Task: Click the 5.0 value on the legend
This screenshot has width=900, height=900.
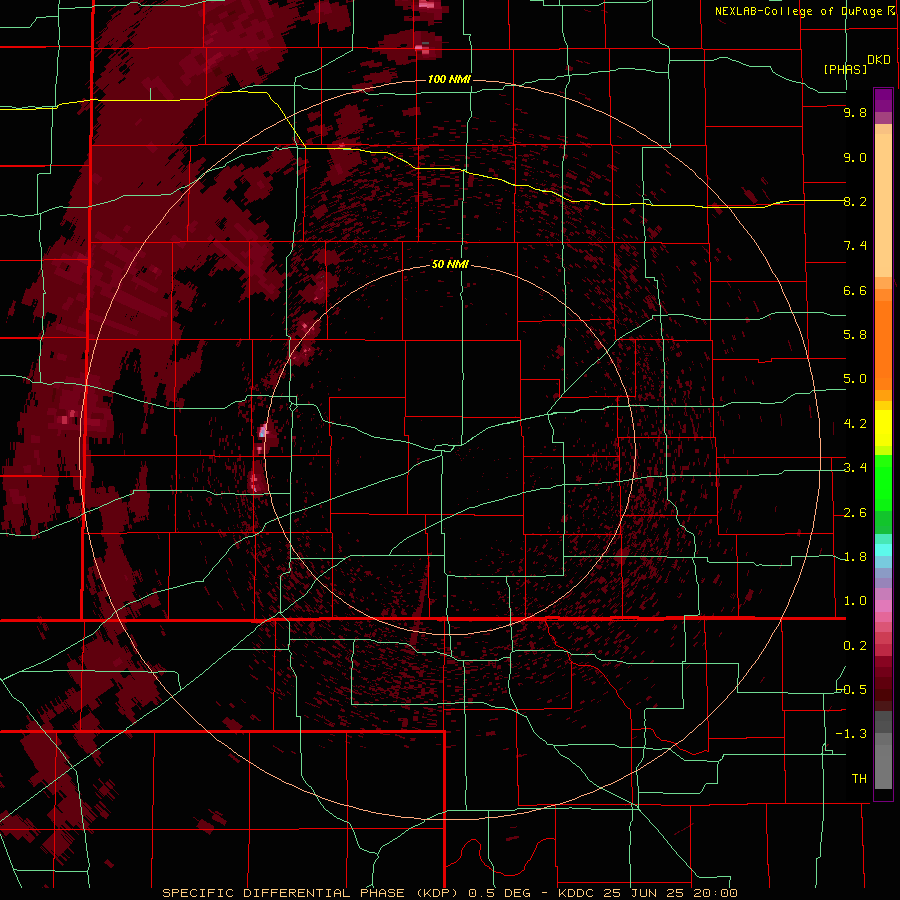Action: [x=855, y=379]
